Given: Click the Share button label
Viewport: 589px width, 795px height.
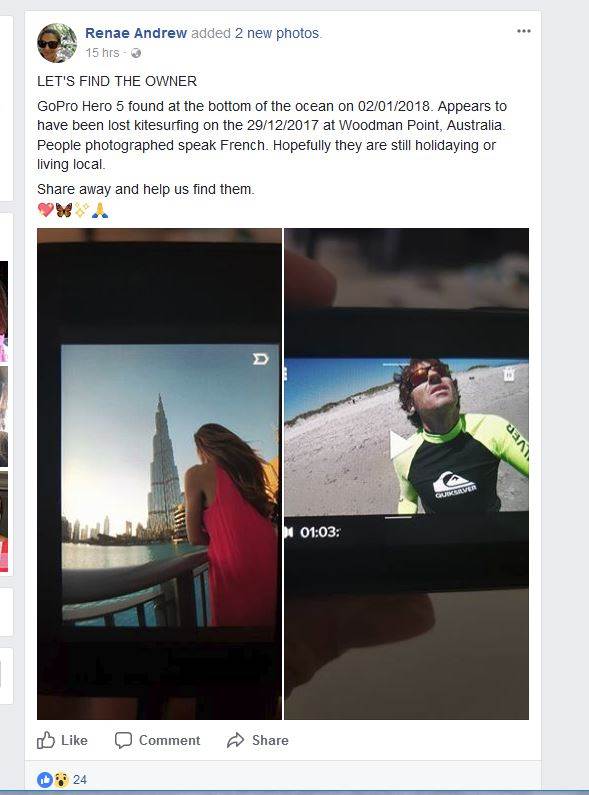Looking at the screenshot, I should tap(270, 740).
